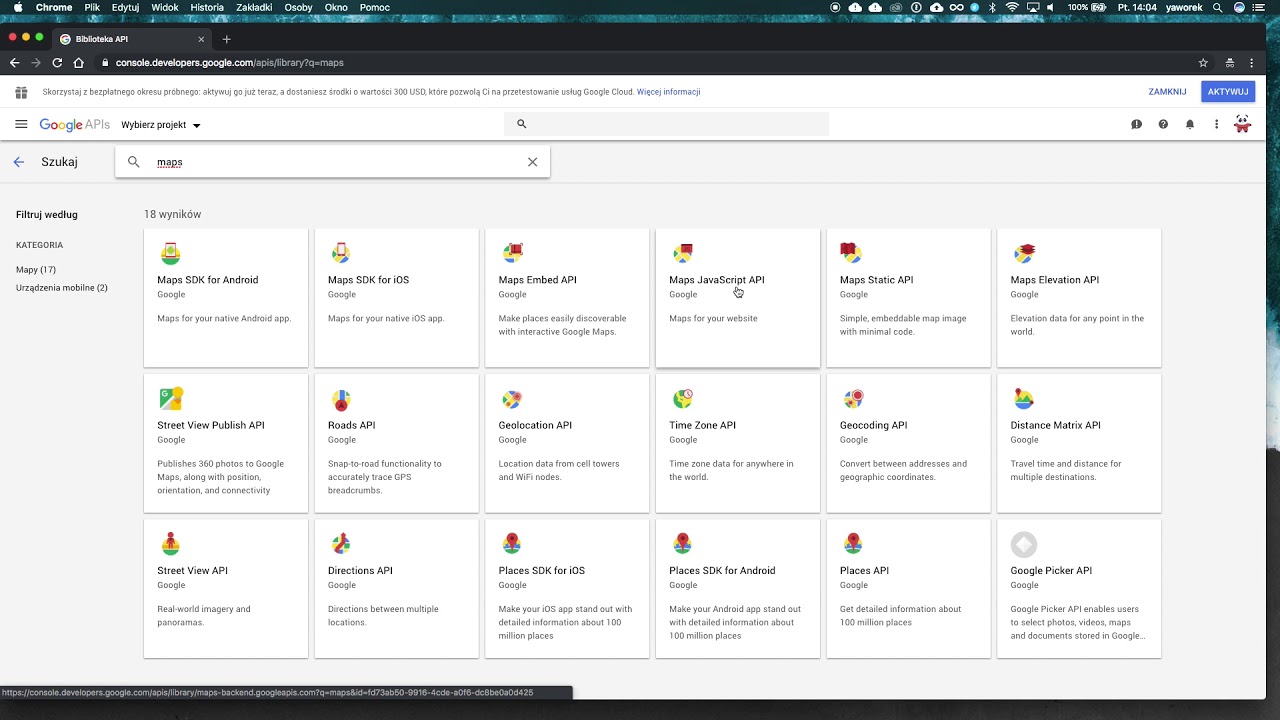Open the Maps JavaScript API icon
Viewport: 1280px width, 720px height.
(x=683, y=253)
